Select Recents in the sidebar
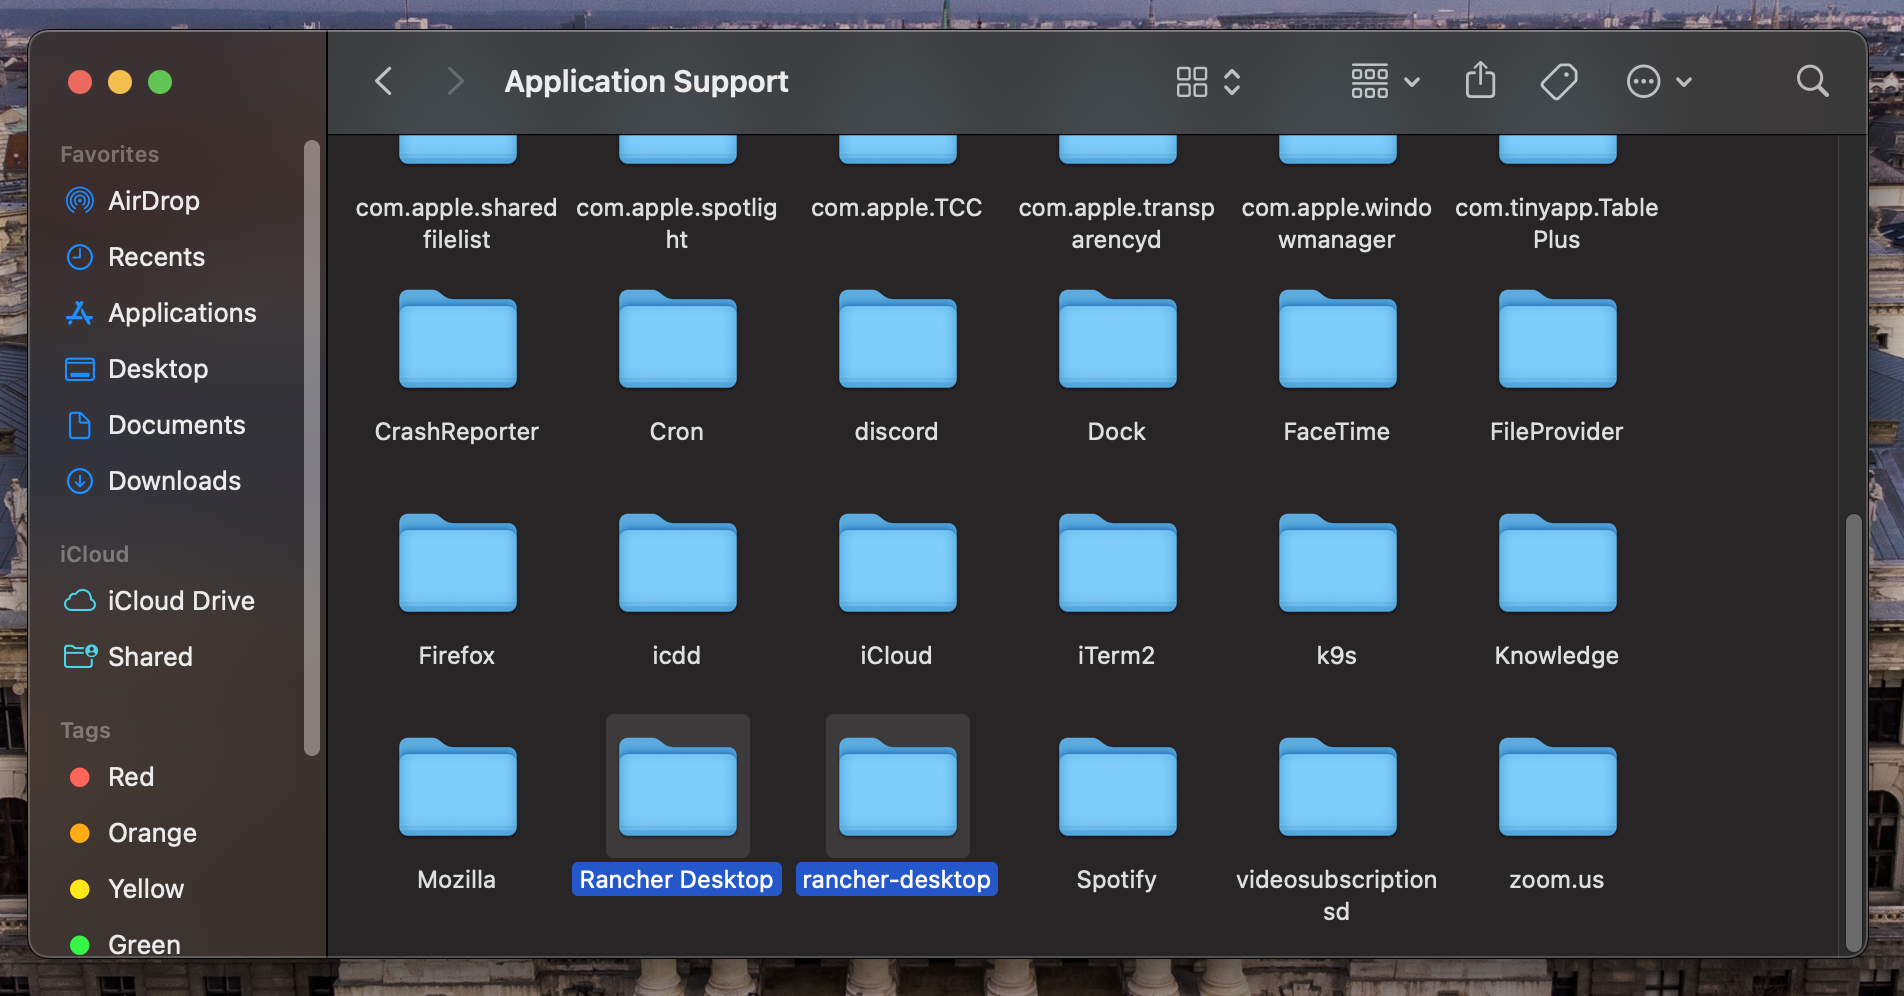 (156, 256)
